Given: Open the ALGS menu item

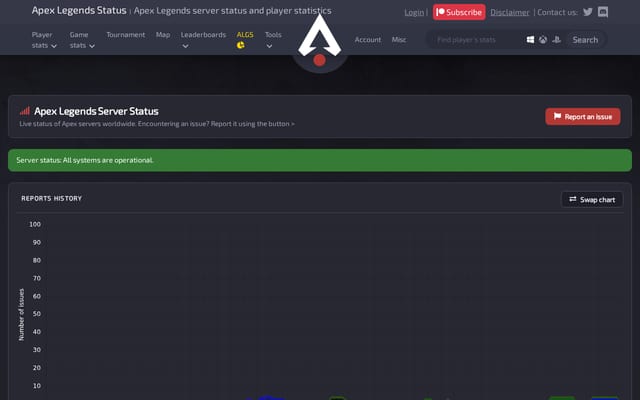Looking at the screenshot, I should [x=245, y=35].
